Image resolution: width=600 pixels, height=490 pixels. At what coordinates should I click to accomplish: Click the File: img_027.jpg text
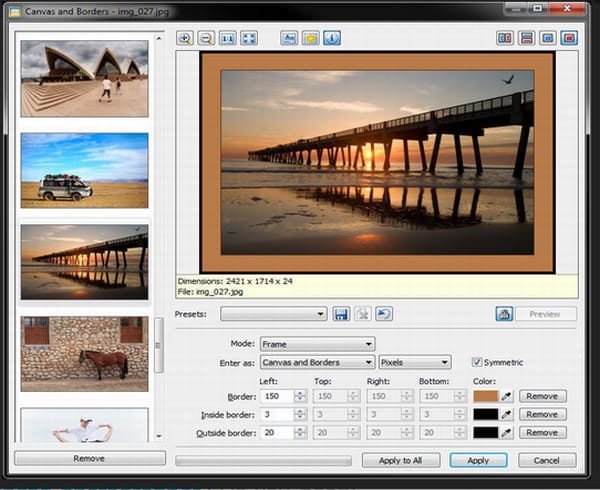pos(210,292)
